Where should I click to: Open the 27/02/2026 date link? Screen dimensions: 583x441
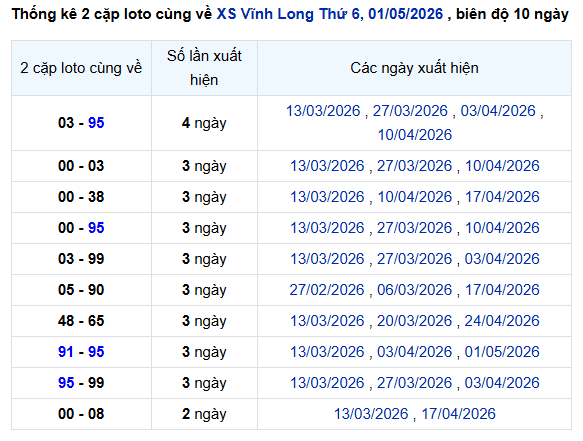[x=327, y=290]
